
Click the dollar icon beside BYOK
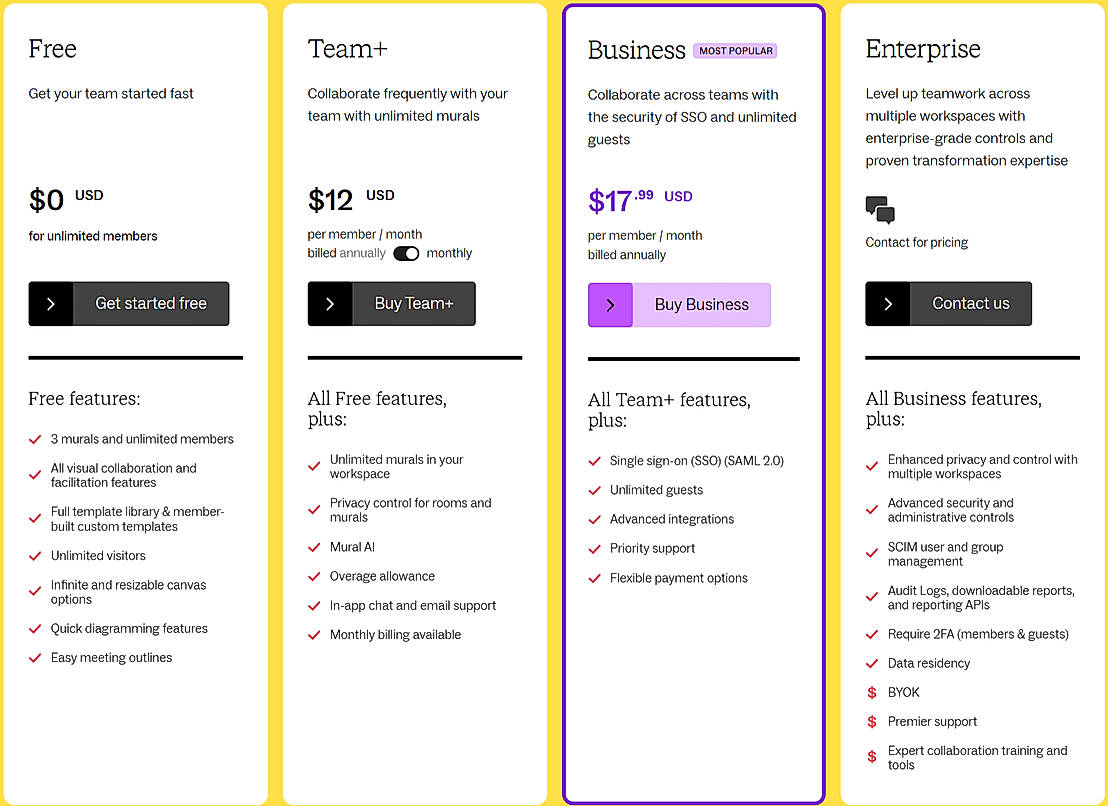[x=872, y=693]
